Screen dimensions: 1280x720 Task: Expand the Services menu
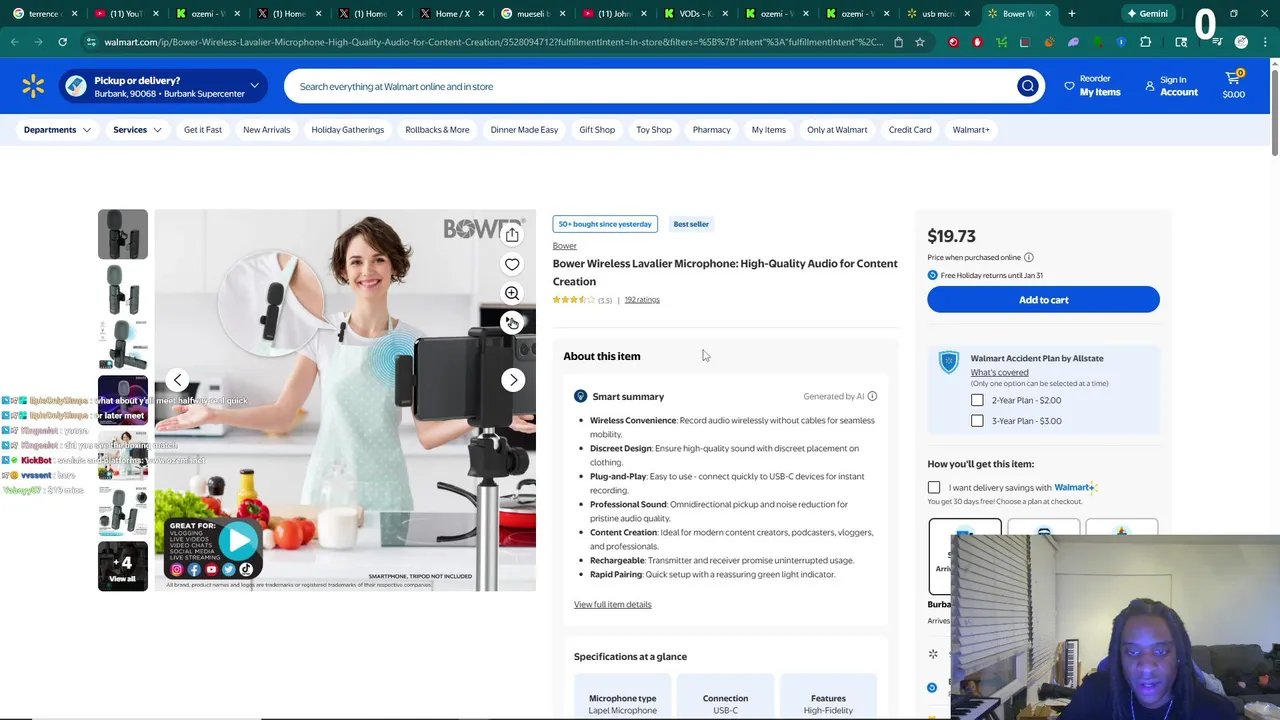tap(137, 130)
